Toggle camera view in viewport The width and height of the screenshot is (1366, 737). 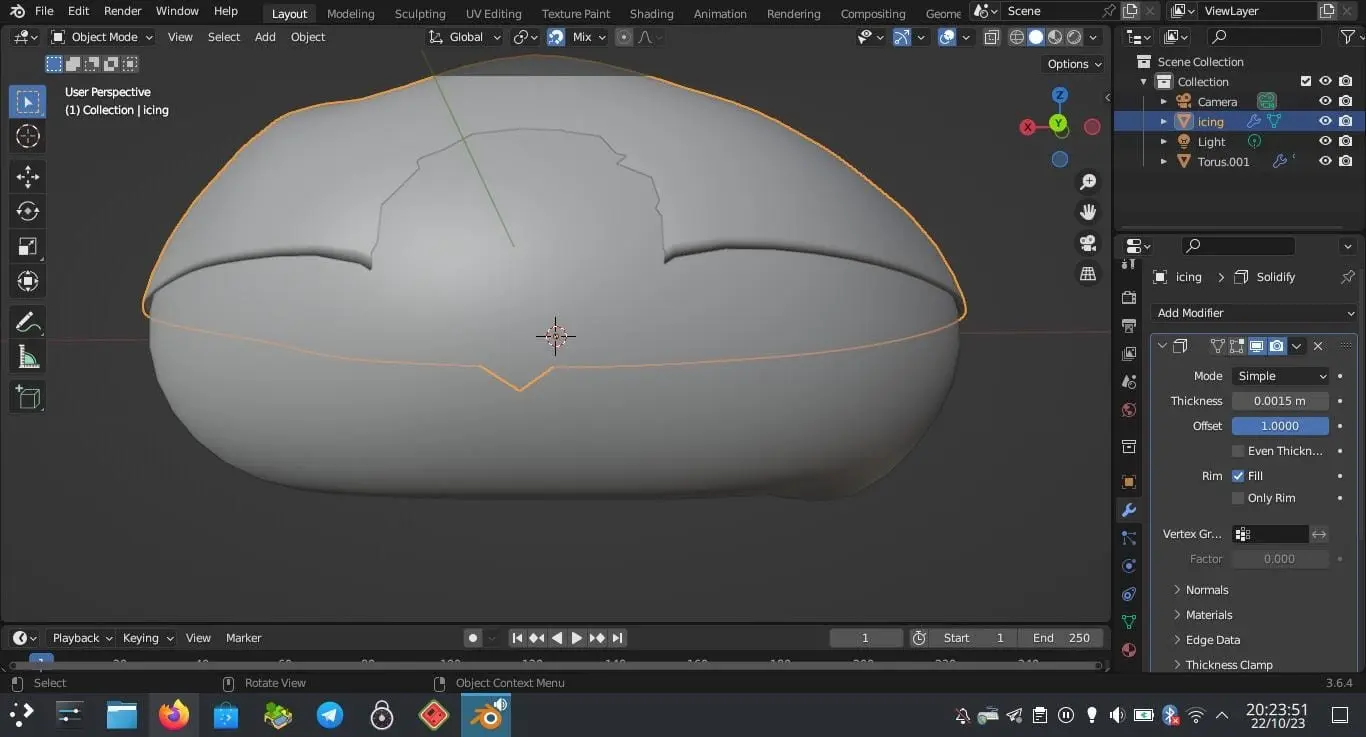(1088, 243)
